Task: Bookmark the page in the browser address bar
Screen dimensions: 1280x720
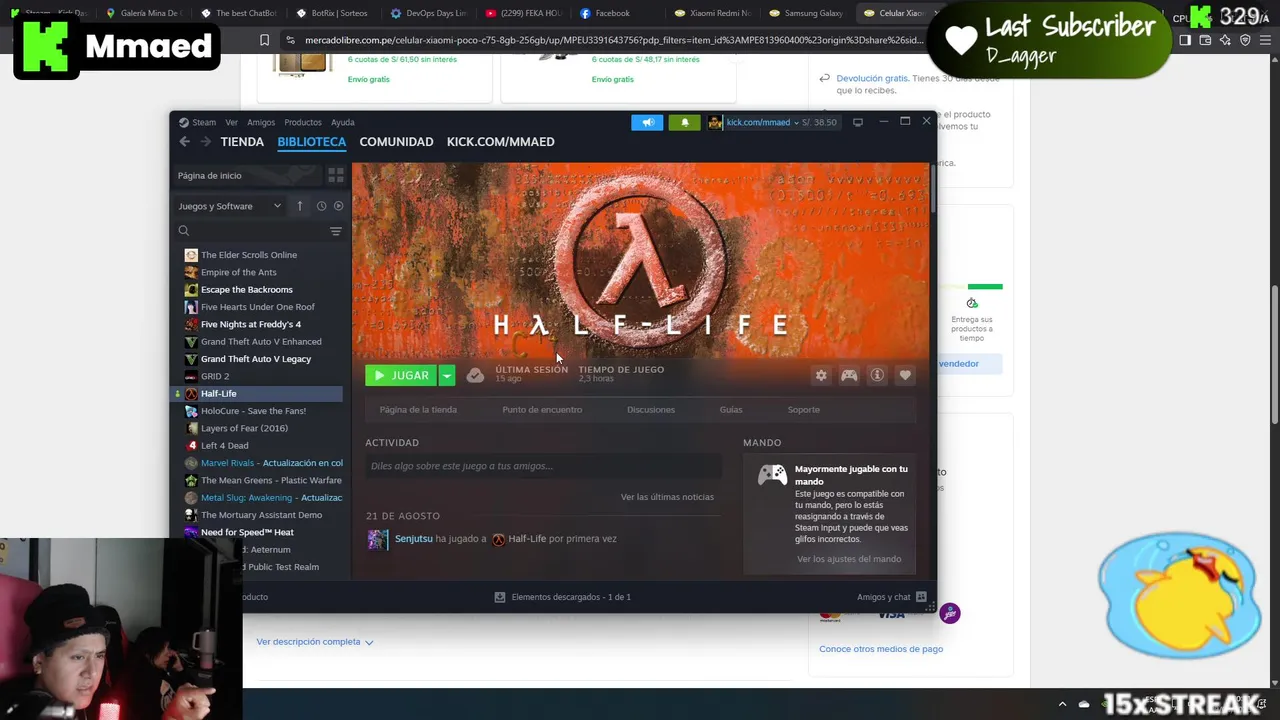Action: pyautogui.click(x=264, y=40)
